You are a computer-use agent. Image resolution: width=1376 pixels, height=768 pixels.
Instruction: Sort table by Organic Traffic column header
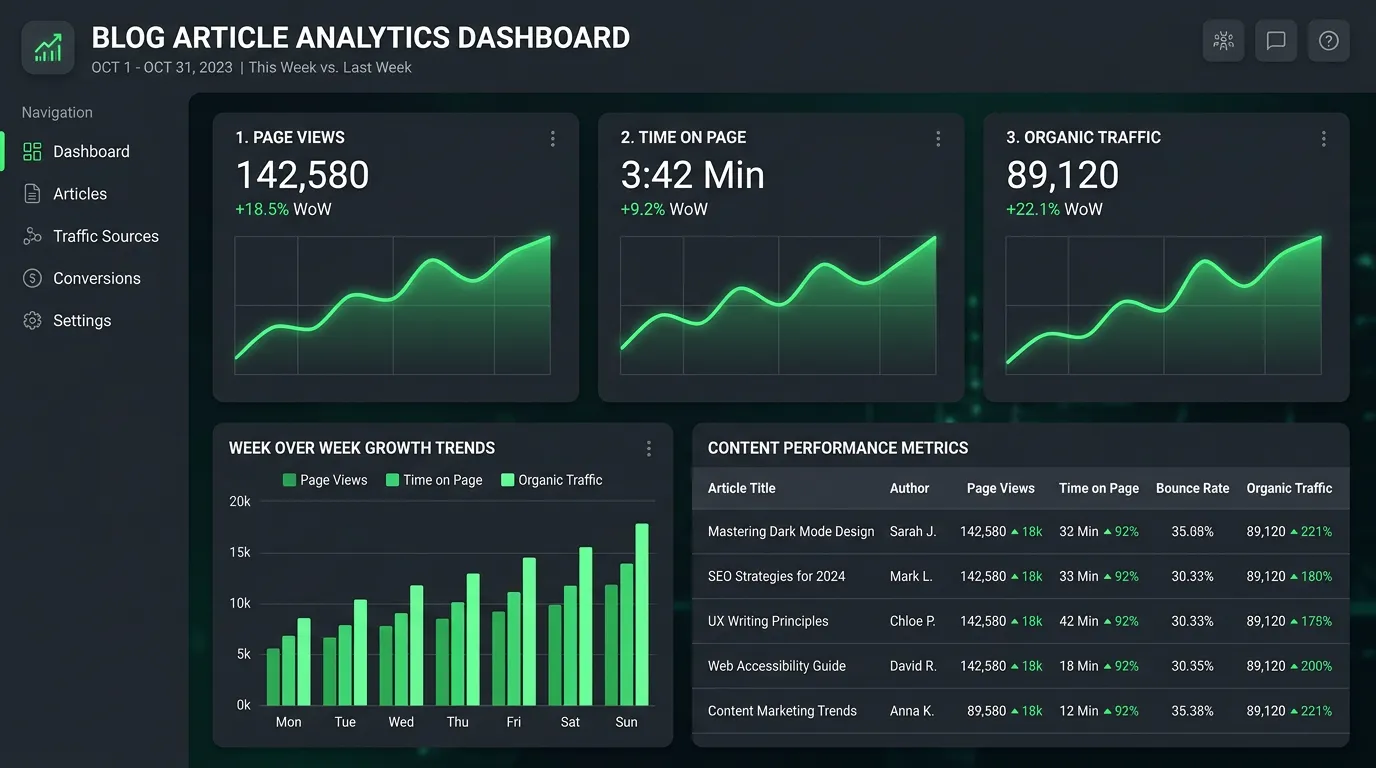(x=1289, y=488)
